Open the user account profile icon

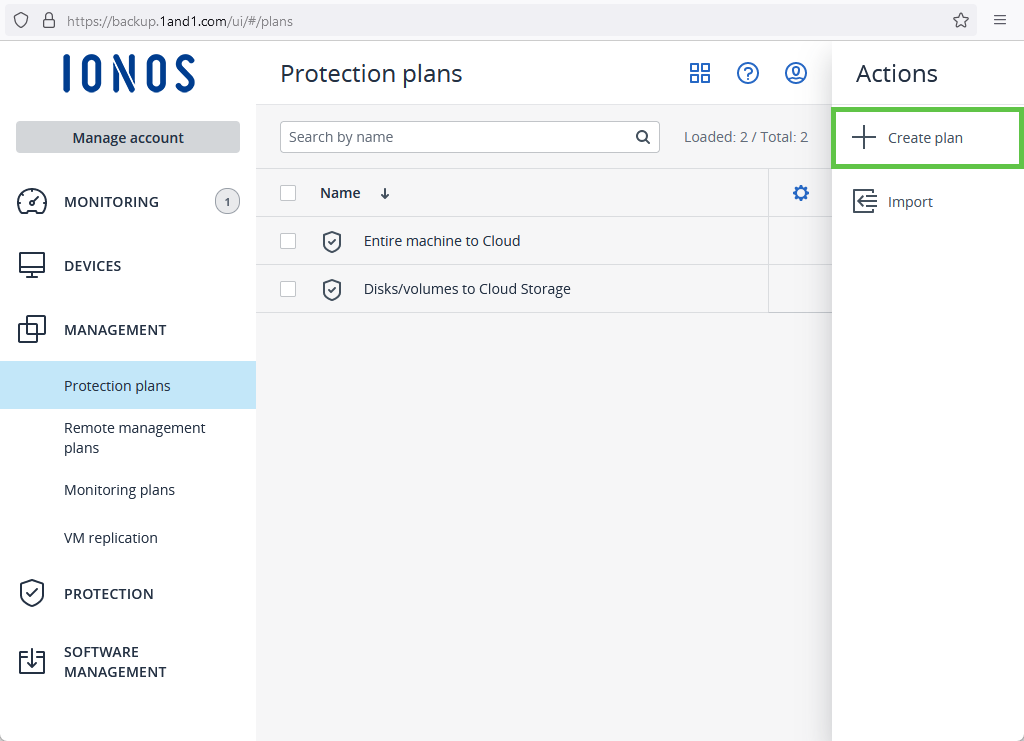796,73
